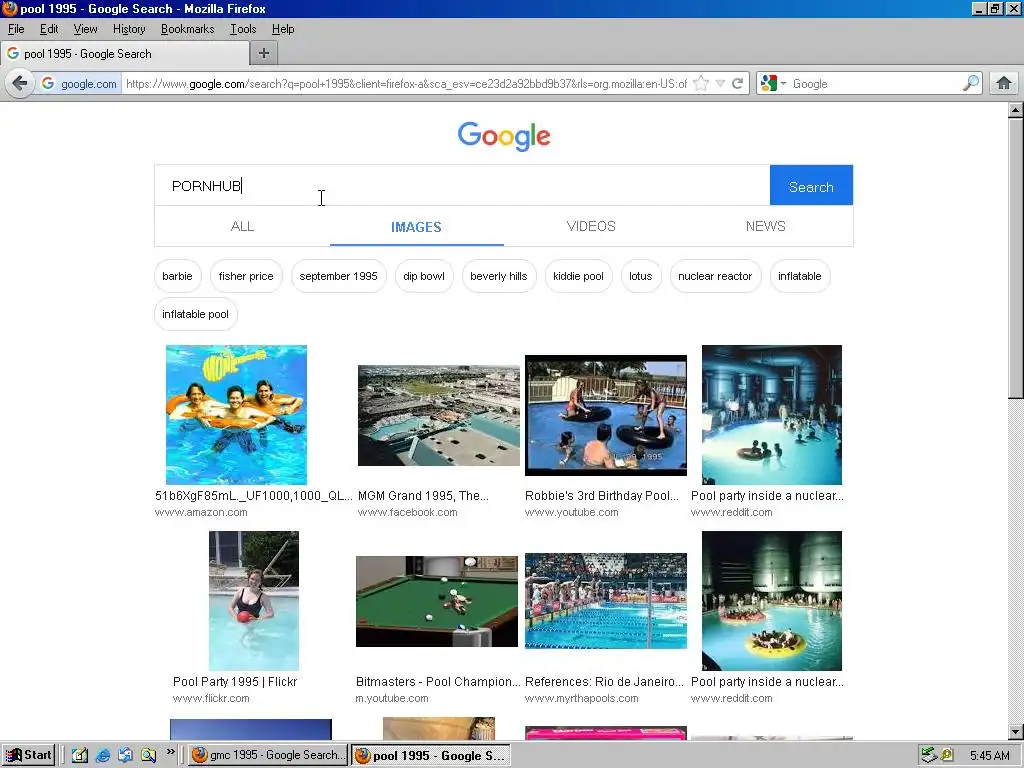Click the 'inflatable' suggestion chip
The image size is (1024, 768).
800,276
